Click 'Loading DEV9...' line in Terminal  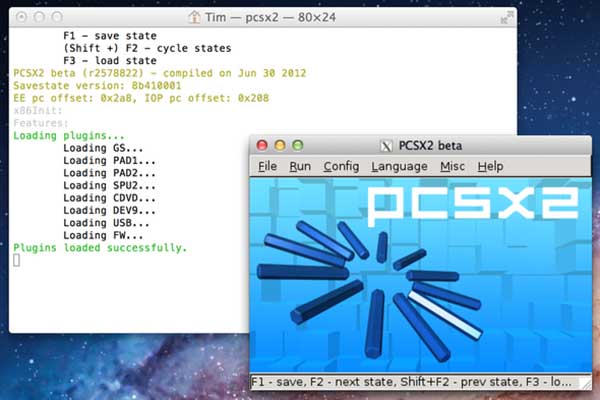pos(109,211)
